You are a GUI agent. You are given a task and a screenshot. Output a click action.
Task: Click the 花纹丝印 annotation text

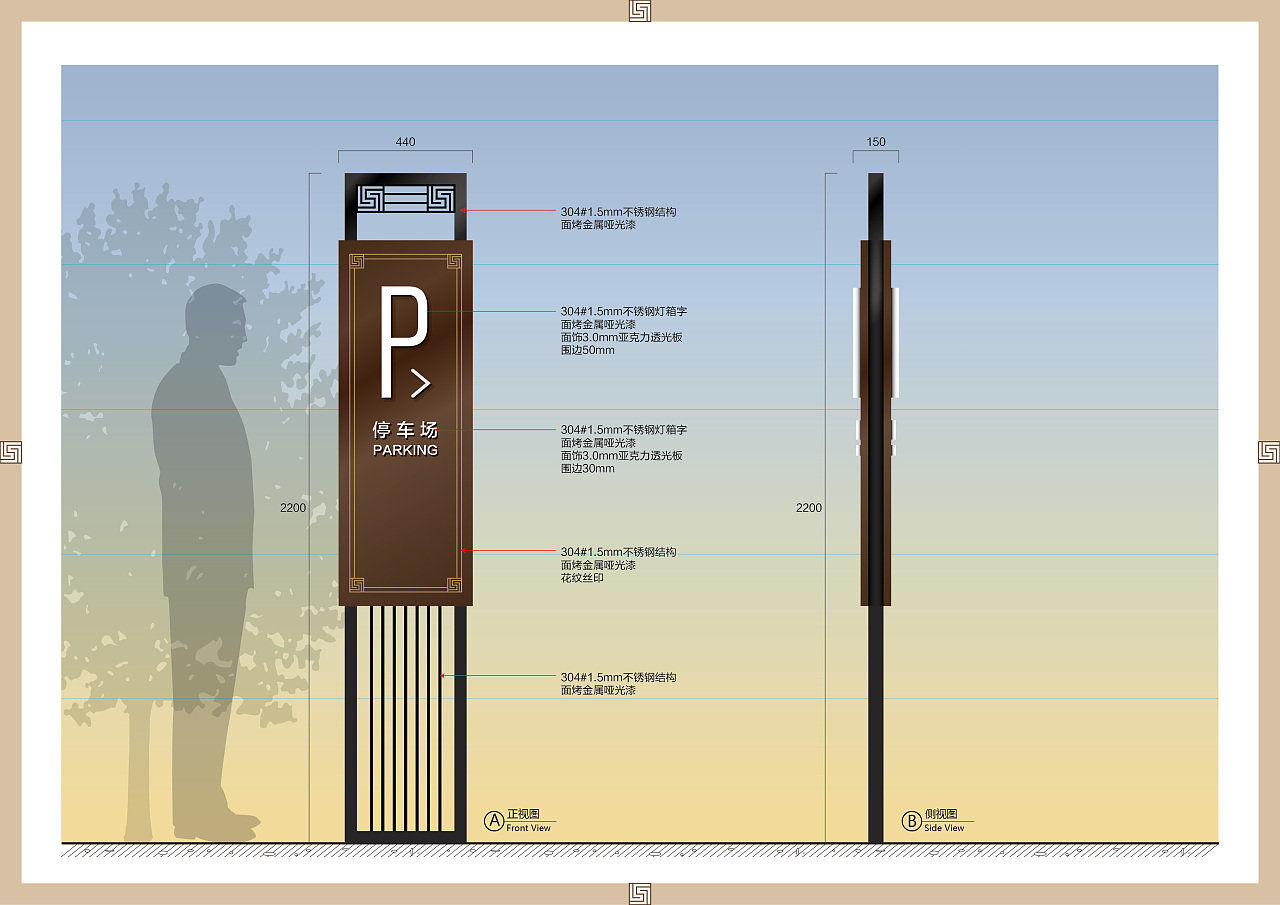tap(582, 578)
